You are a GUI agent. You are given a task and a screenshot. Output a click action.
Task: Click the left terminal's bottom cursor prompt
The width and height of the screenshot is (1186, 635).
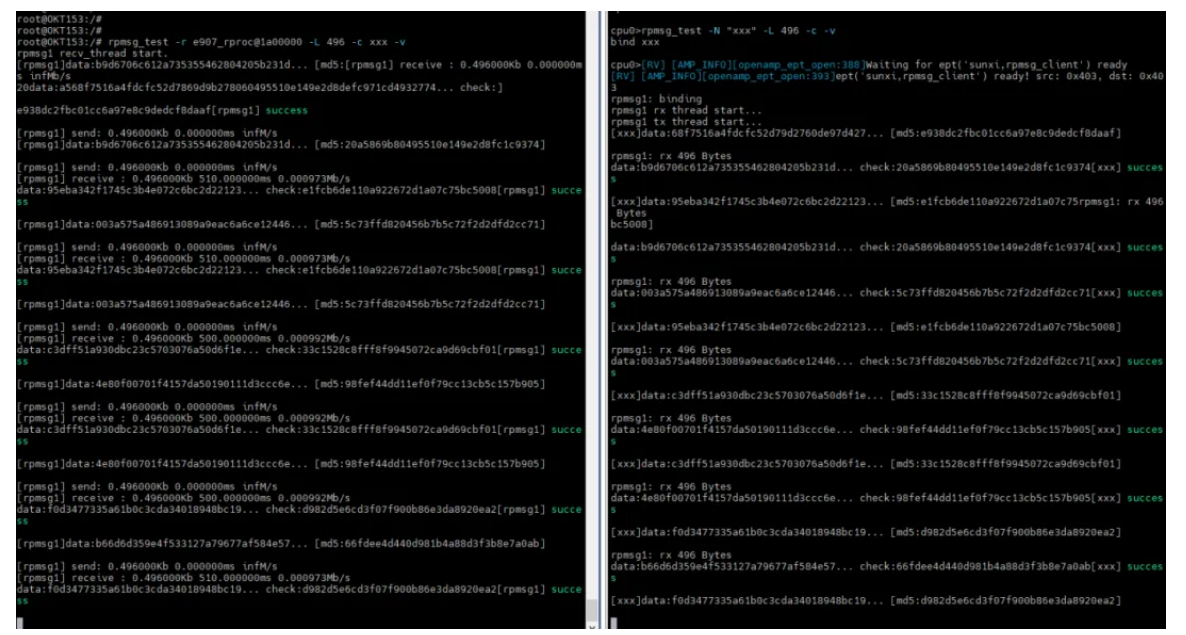(20, 623)
